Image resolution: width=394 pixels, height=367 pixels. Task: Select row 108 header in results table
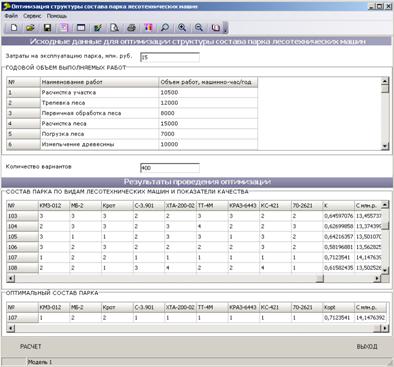coord(22,268)
